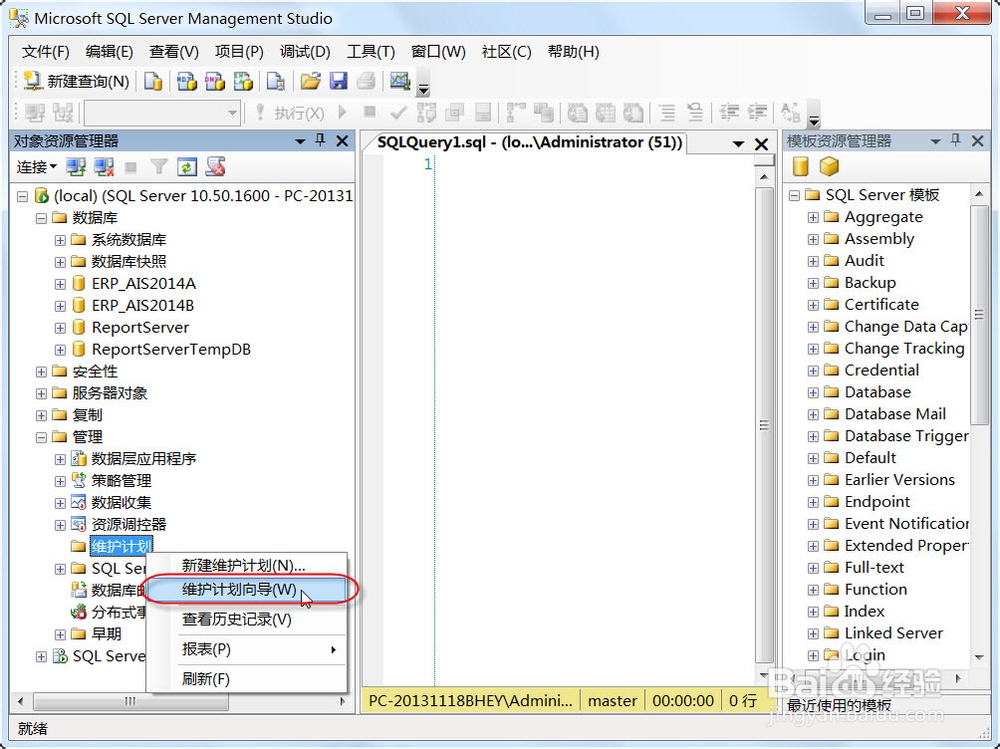Image resolution: width=1000 pixels, height=749 pixels.
Task: Select the 数据收集 node
Action: point(121,503)
